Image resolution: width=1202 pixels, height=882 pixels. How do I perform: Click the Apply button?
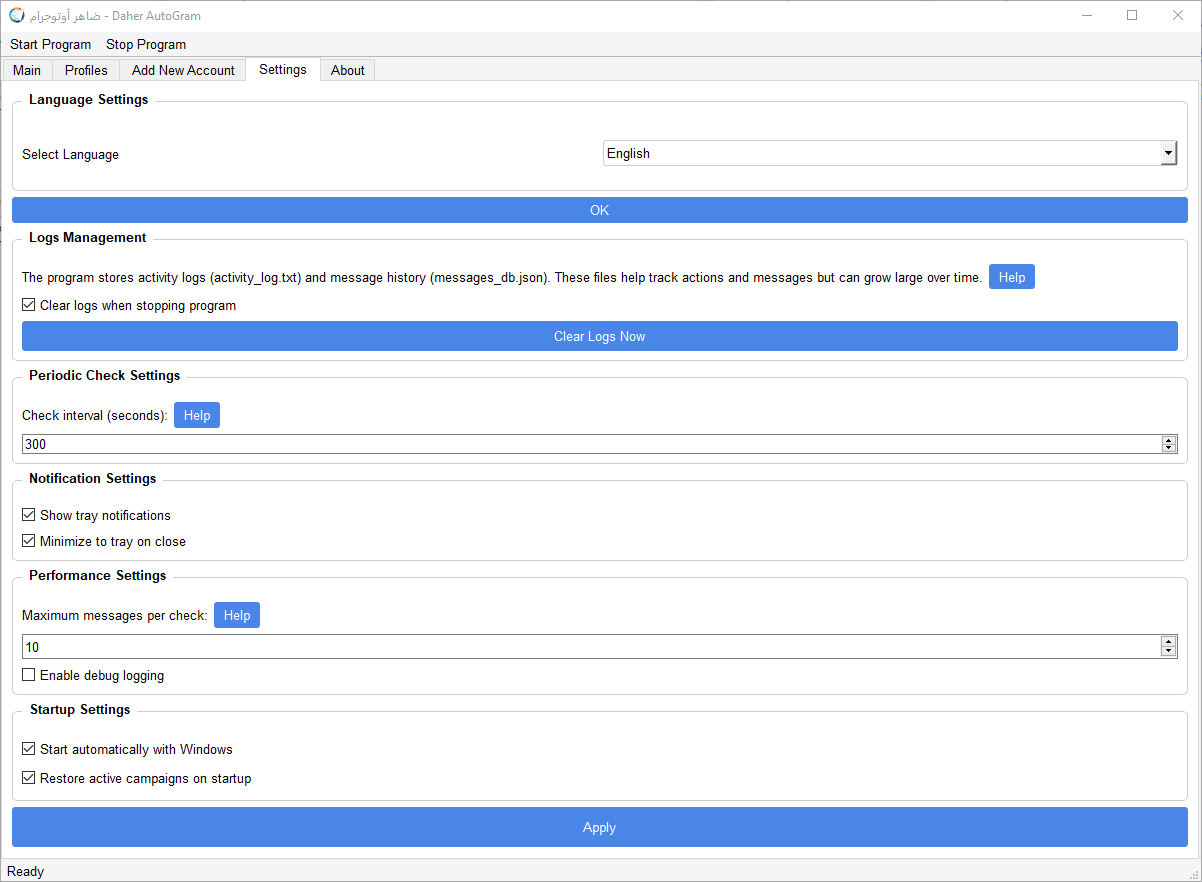point(599,827)
